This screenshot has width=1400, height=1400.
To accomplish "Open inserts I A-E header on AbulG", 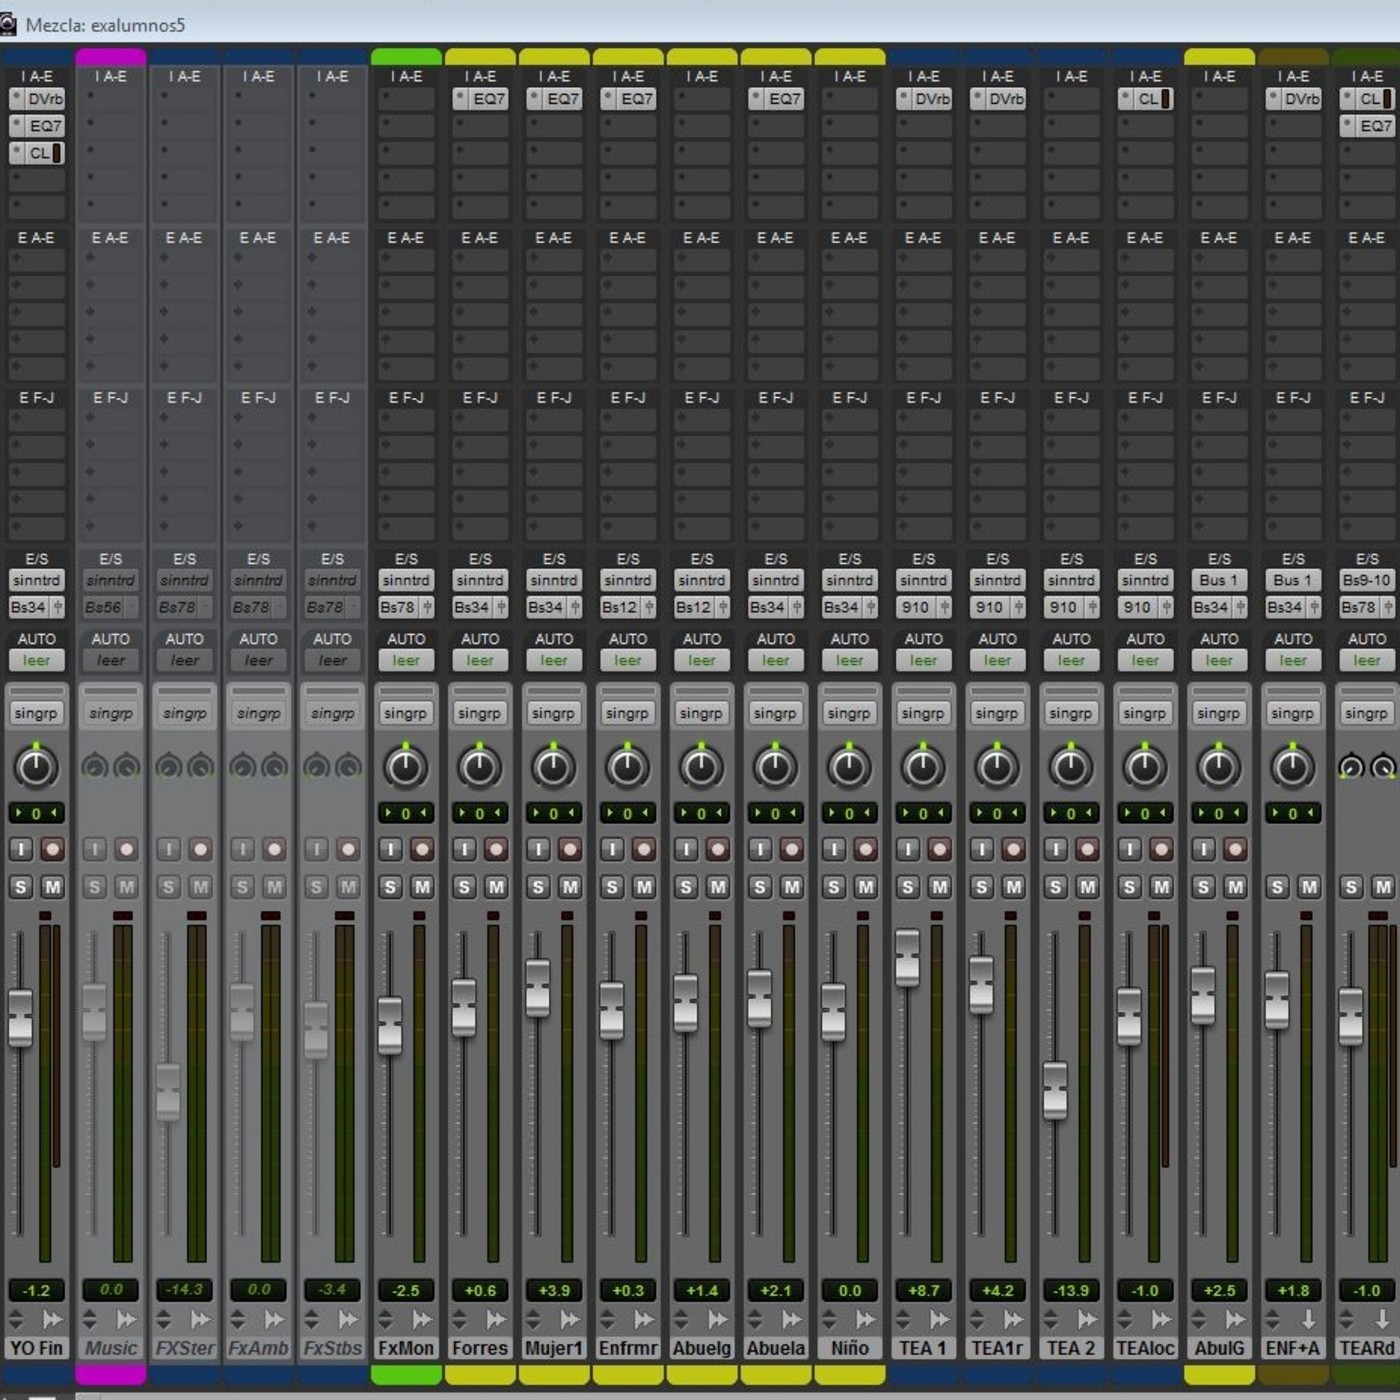I will [x=1219, y=76].
